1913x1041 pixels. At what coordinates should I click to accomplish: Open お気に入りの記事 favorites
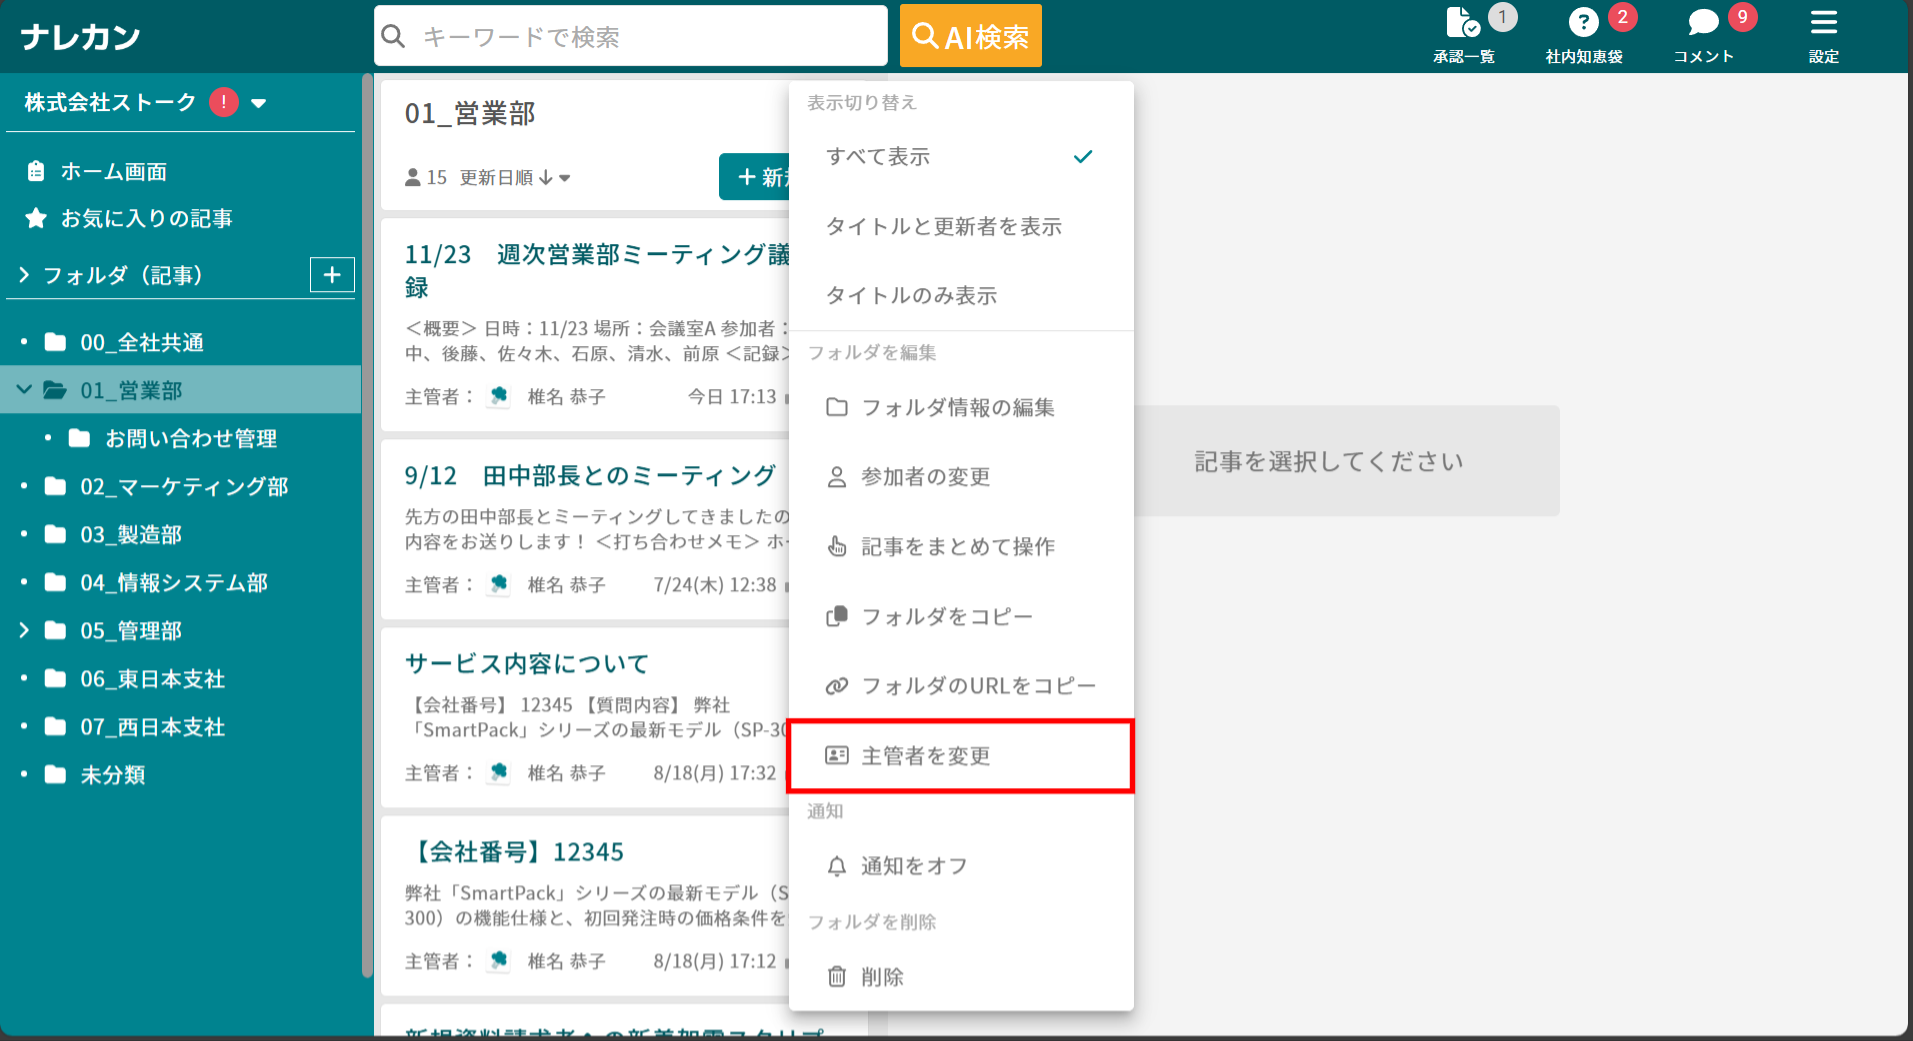point(146,219)
